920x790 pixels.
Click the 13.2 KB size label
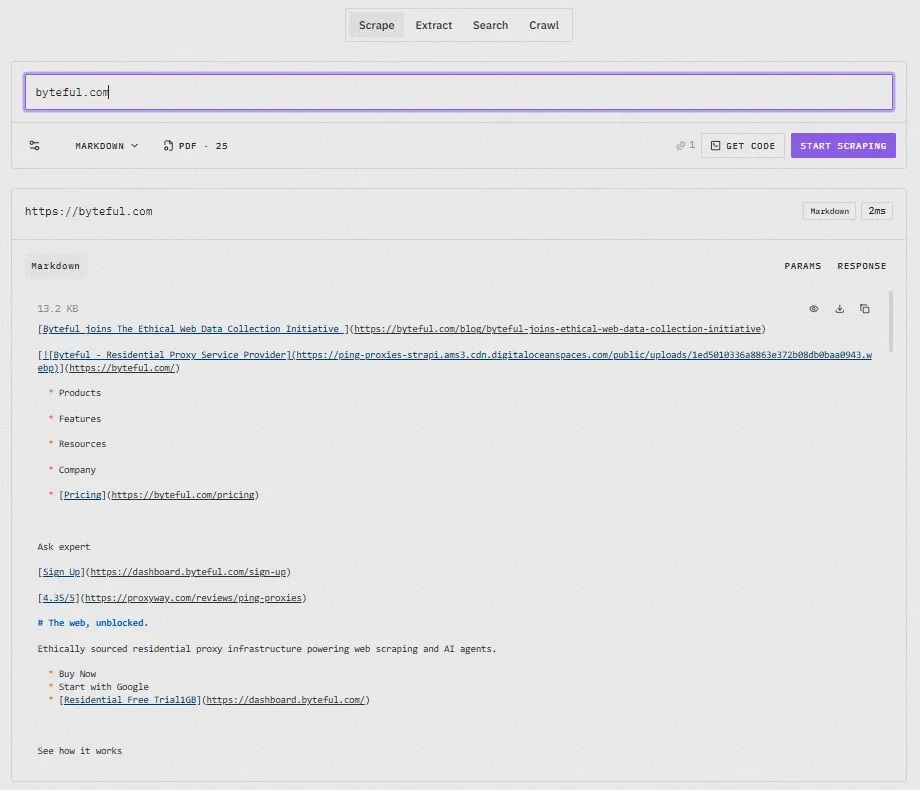58,309
